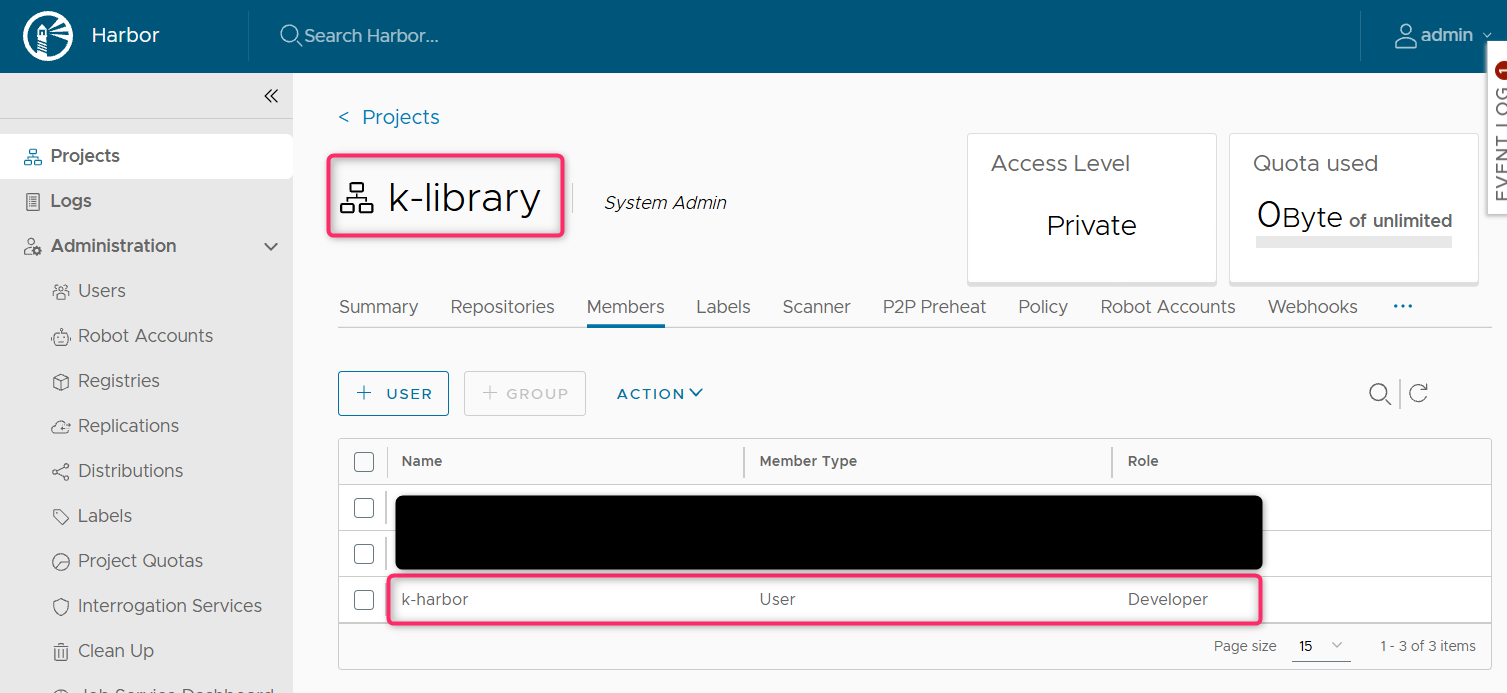Open the EVENT LOG side panel
The image size is (1507, 693).
tap(1498, 127)
